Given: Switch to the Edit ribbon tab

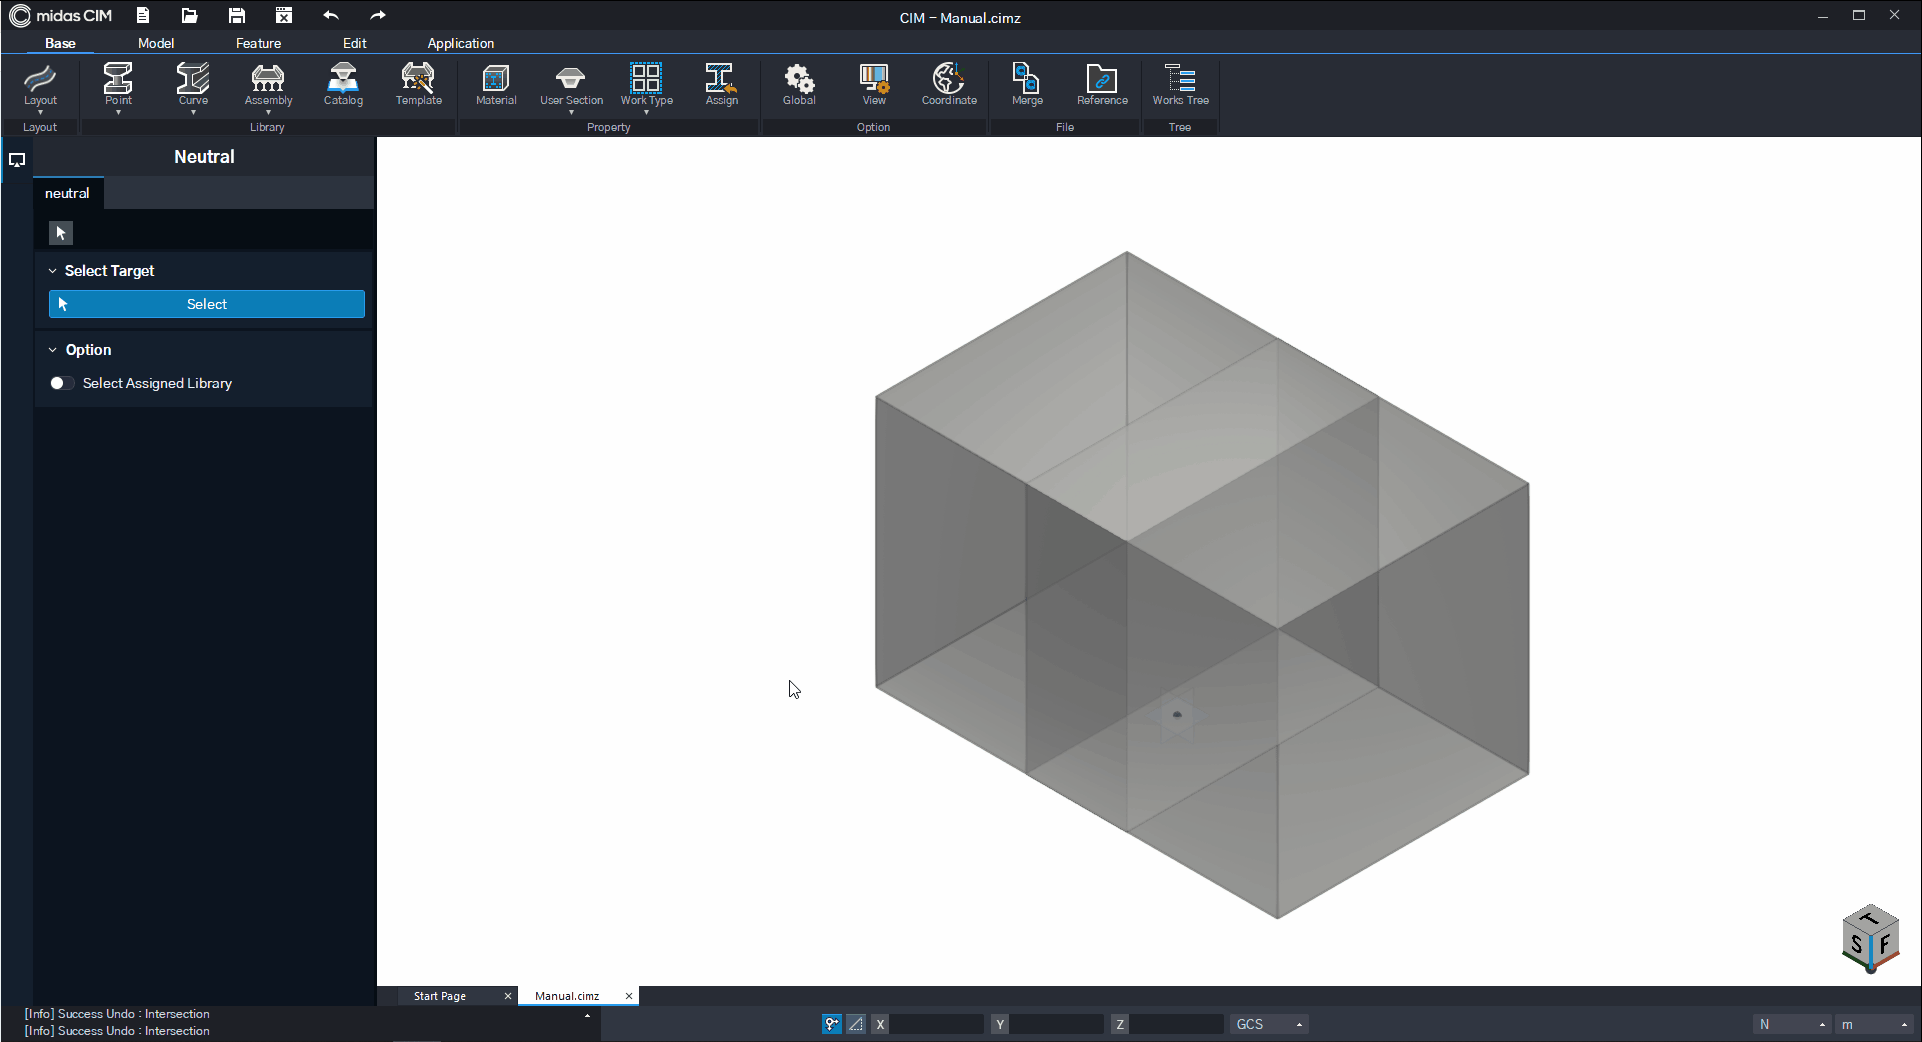Looking at the screenshot, I should tap(354, 43).
